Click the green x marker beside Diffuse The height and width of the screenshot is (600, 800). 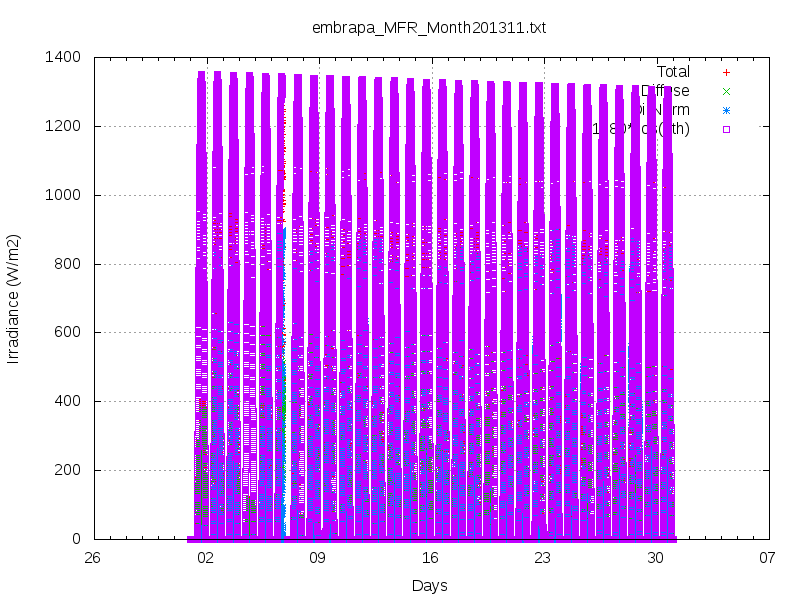click(726, 91)
